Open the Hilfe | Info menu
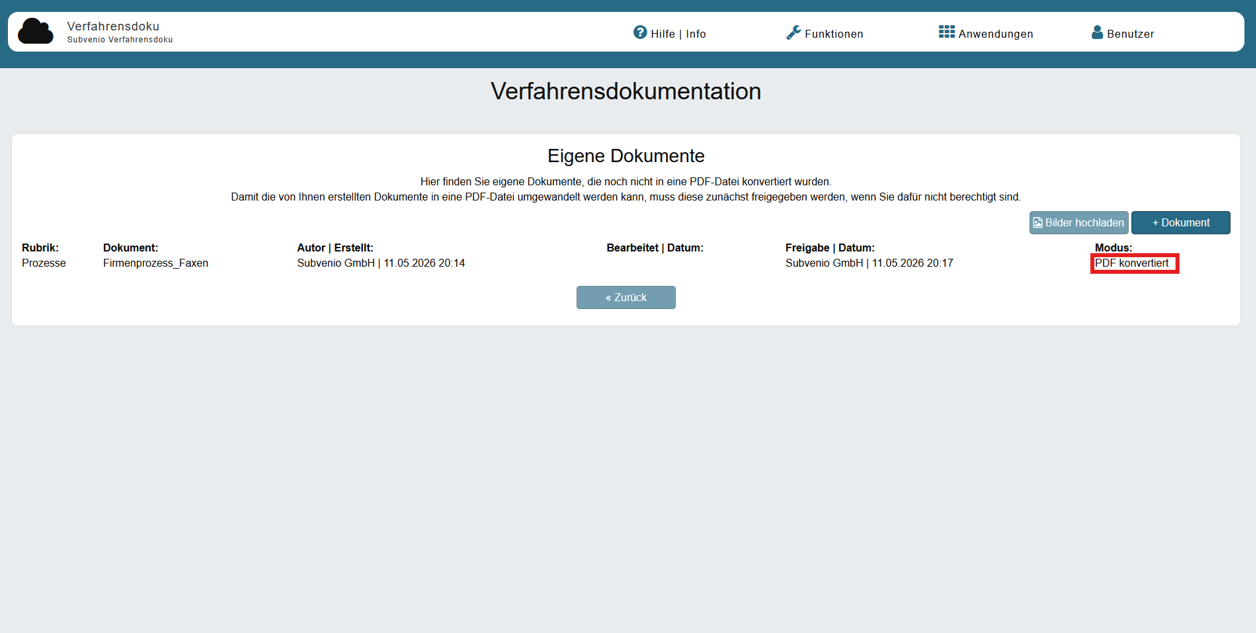 670,33
